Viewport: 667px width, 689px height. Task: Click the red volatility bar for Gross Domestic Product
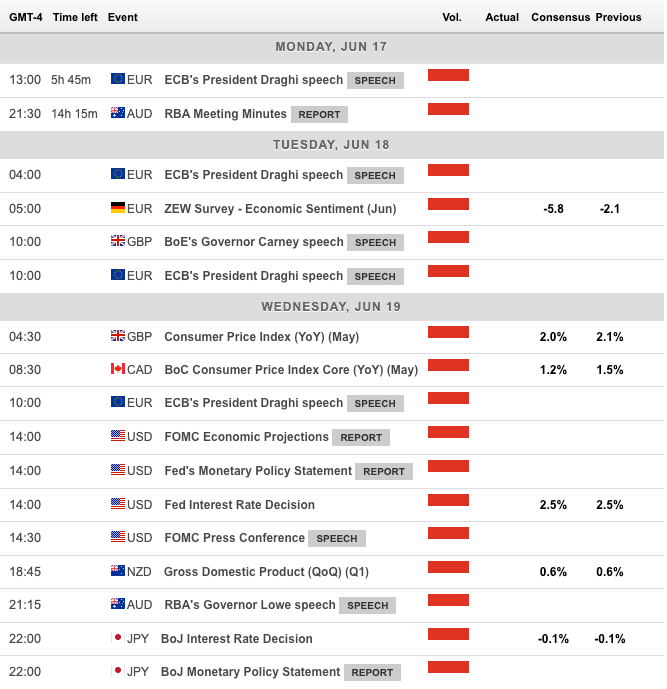[448, 569]
